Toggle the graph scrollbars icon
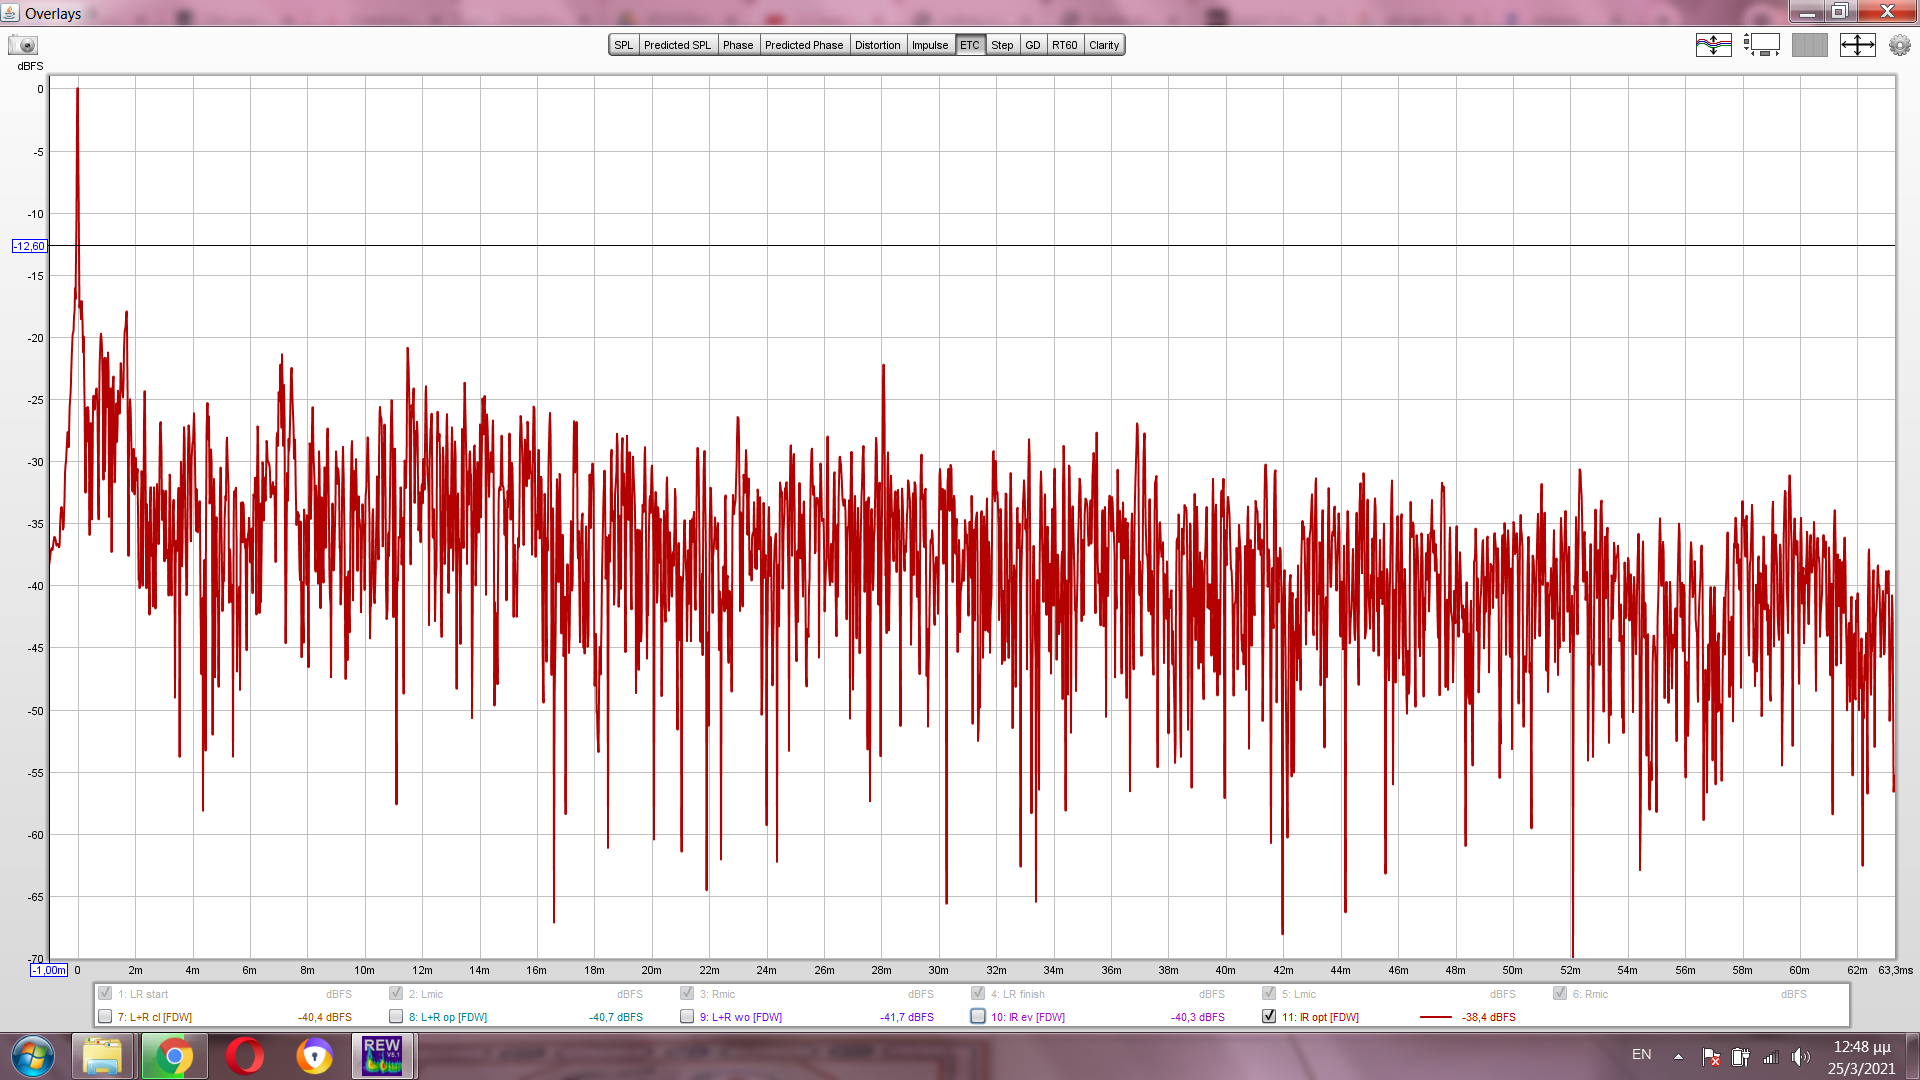1920x1080 pixels. point(1761,45)
